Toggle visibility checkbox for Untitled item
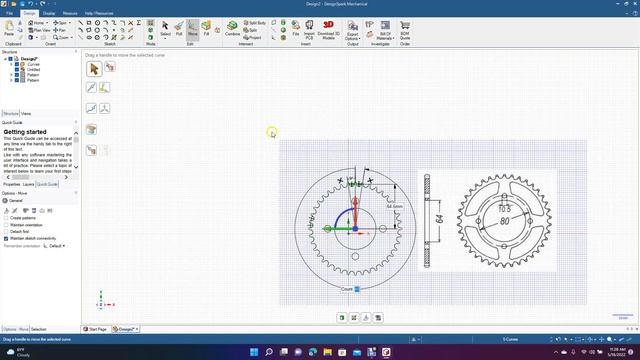 [17, 69]
